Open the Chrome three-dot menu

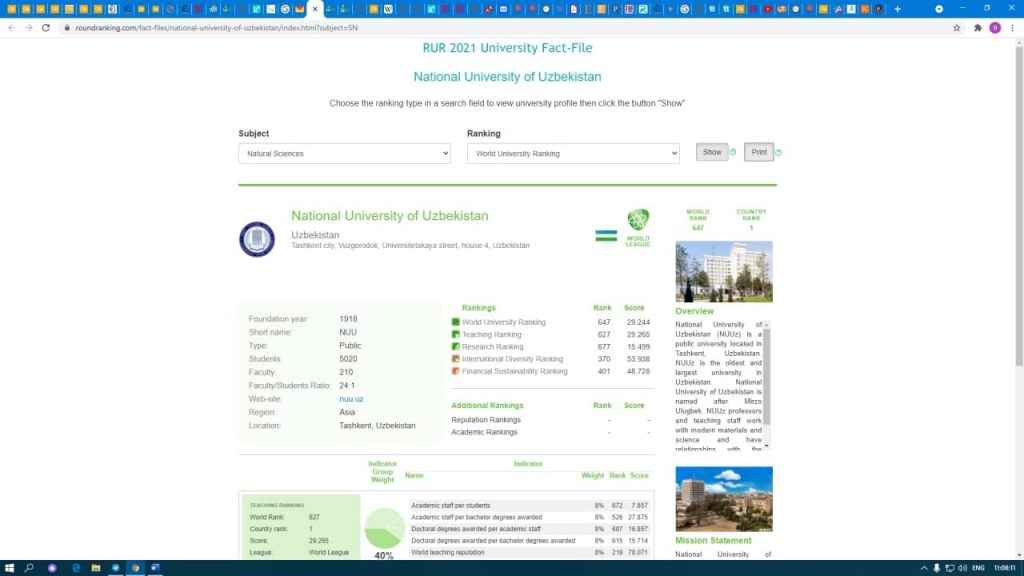tap(1012, 28)
